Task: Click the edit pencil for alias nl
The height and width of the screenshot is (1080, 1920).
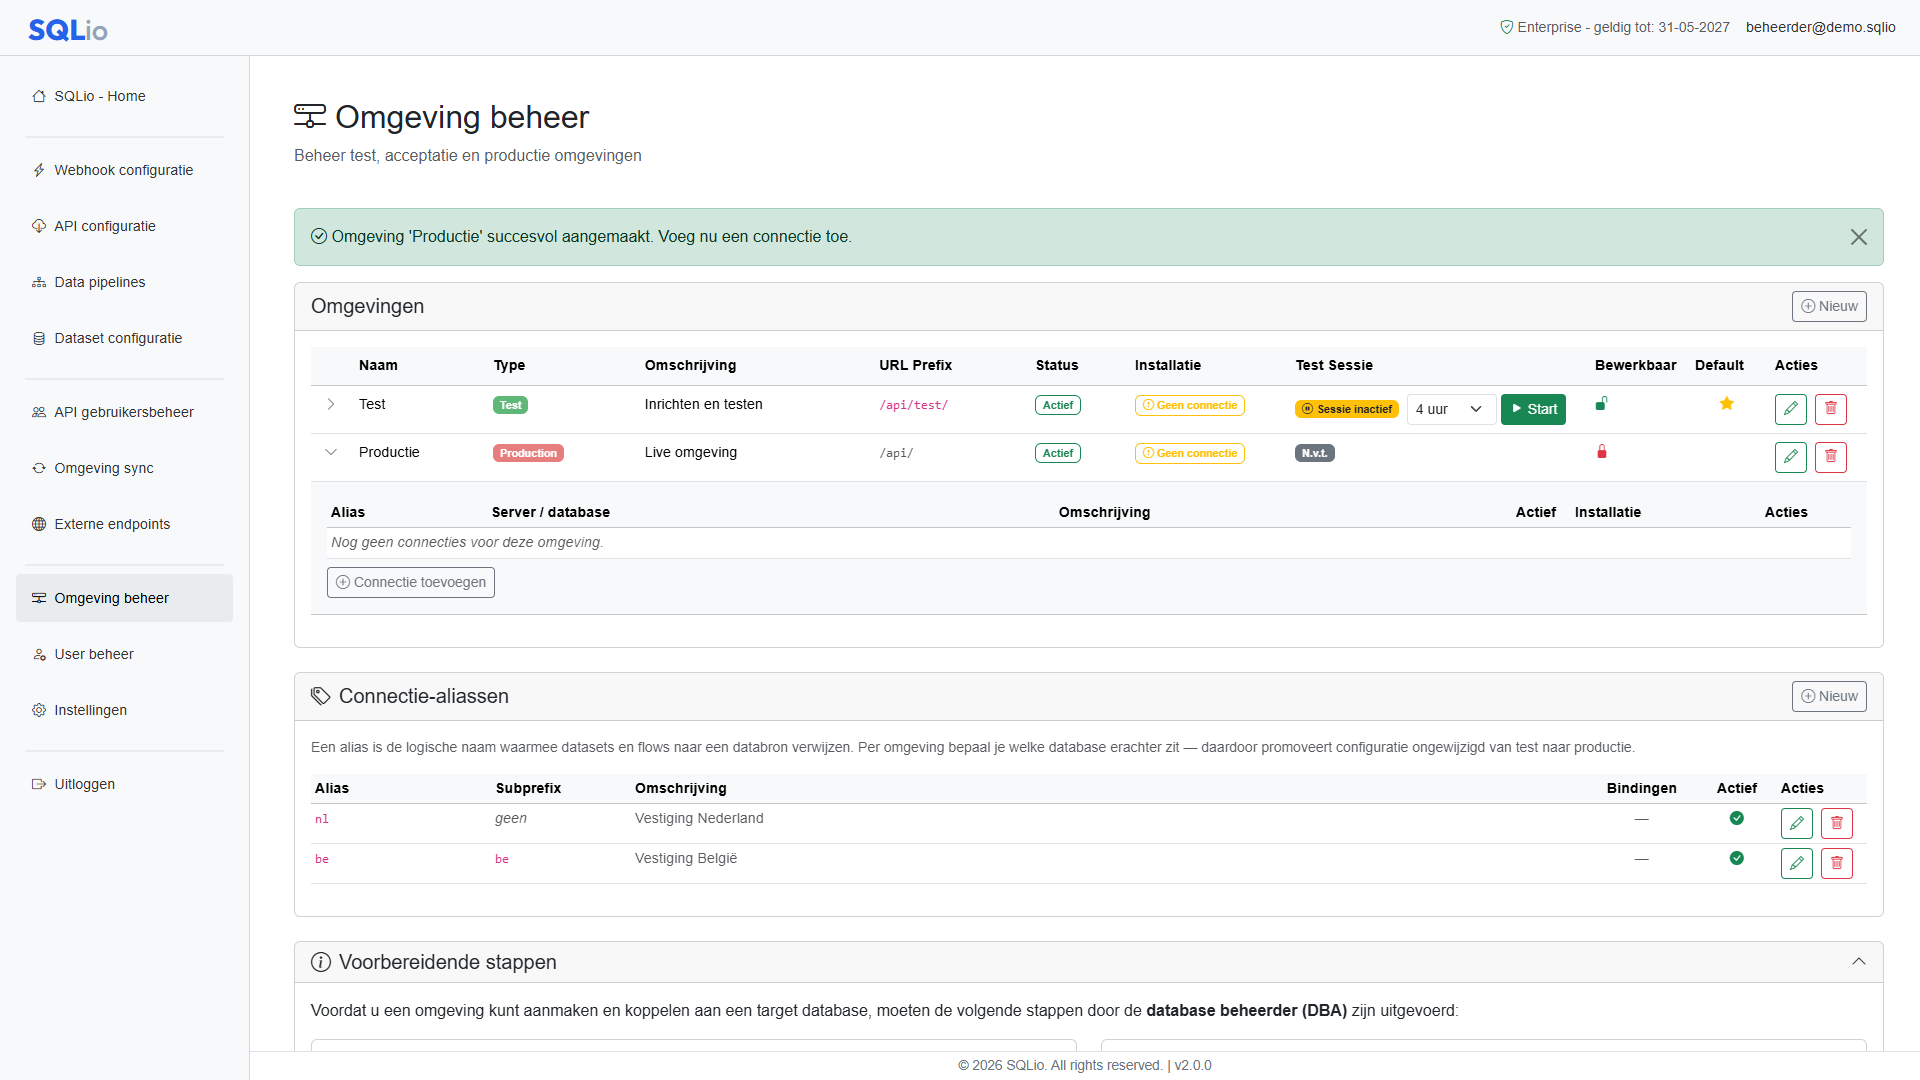Action: point(1796,824)
